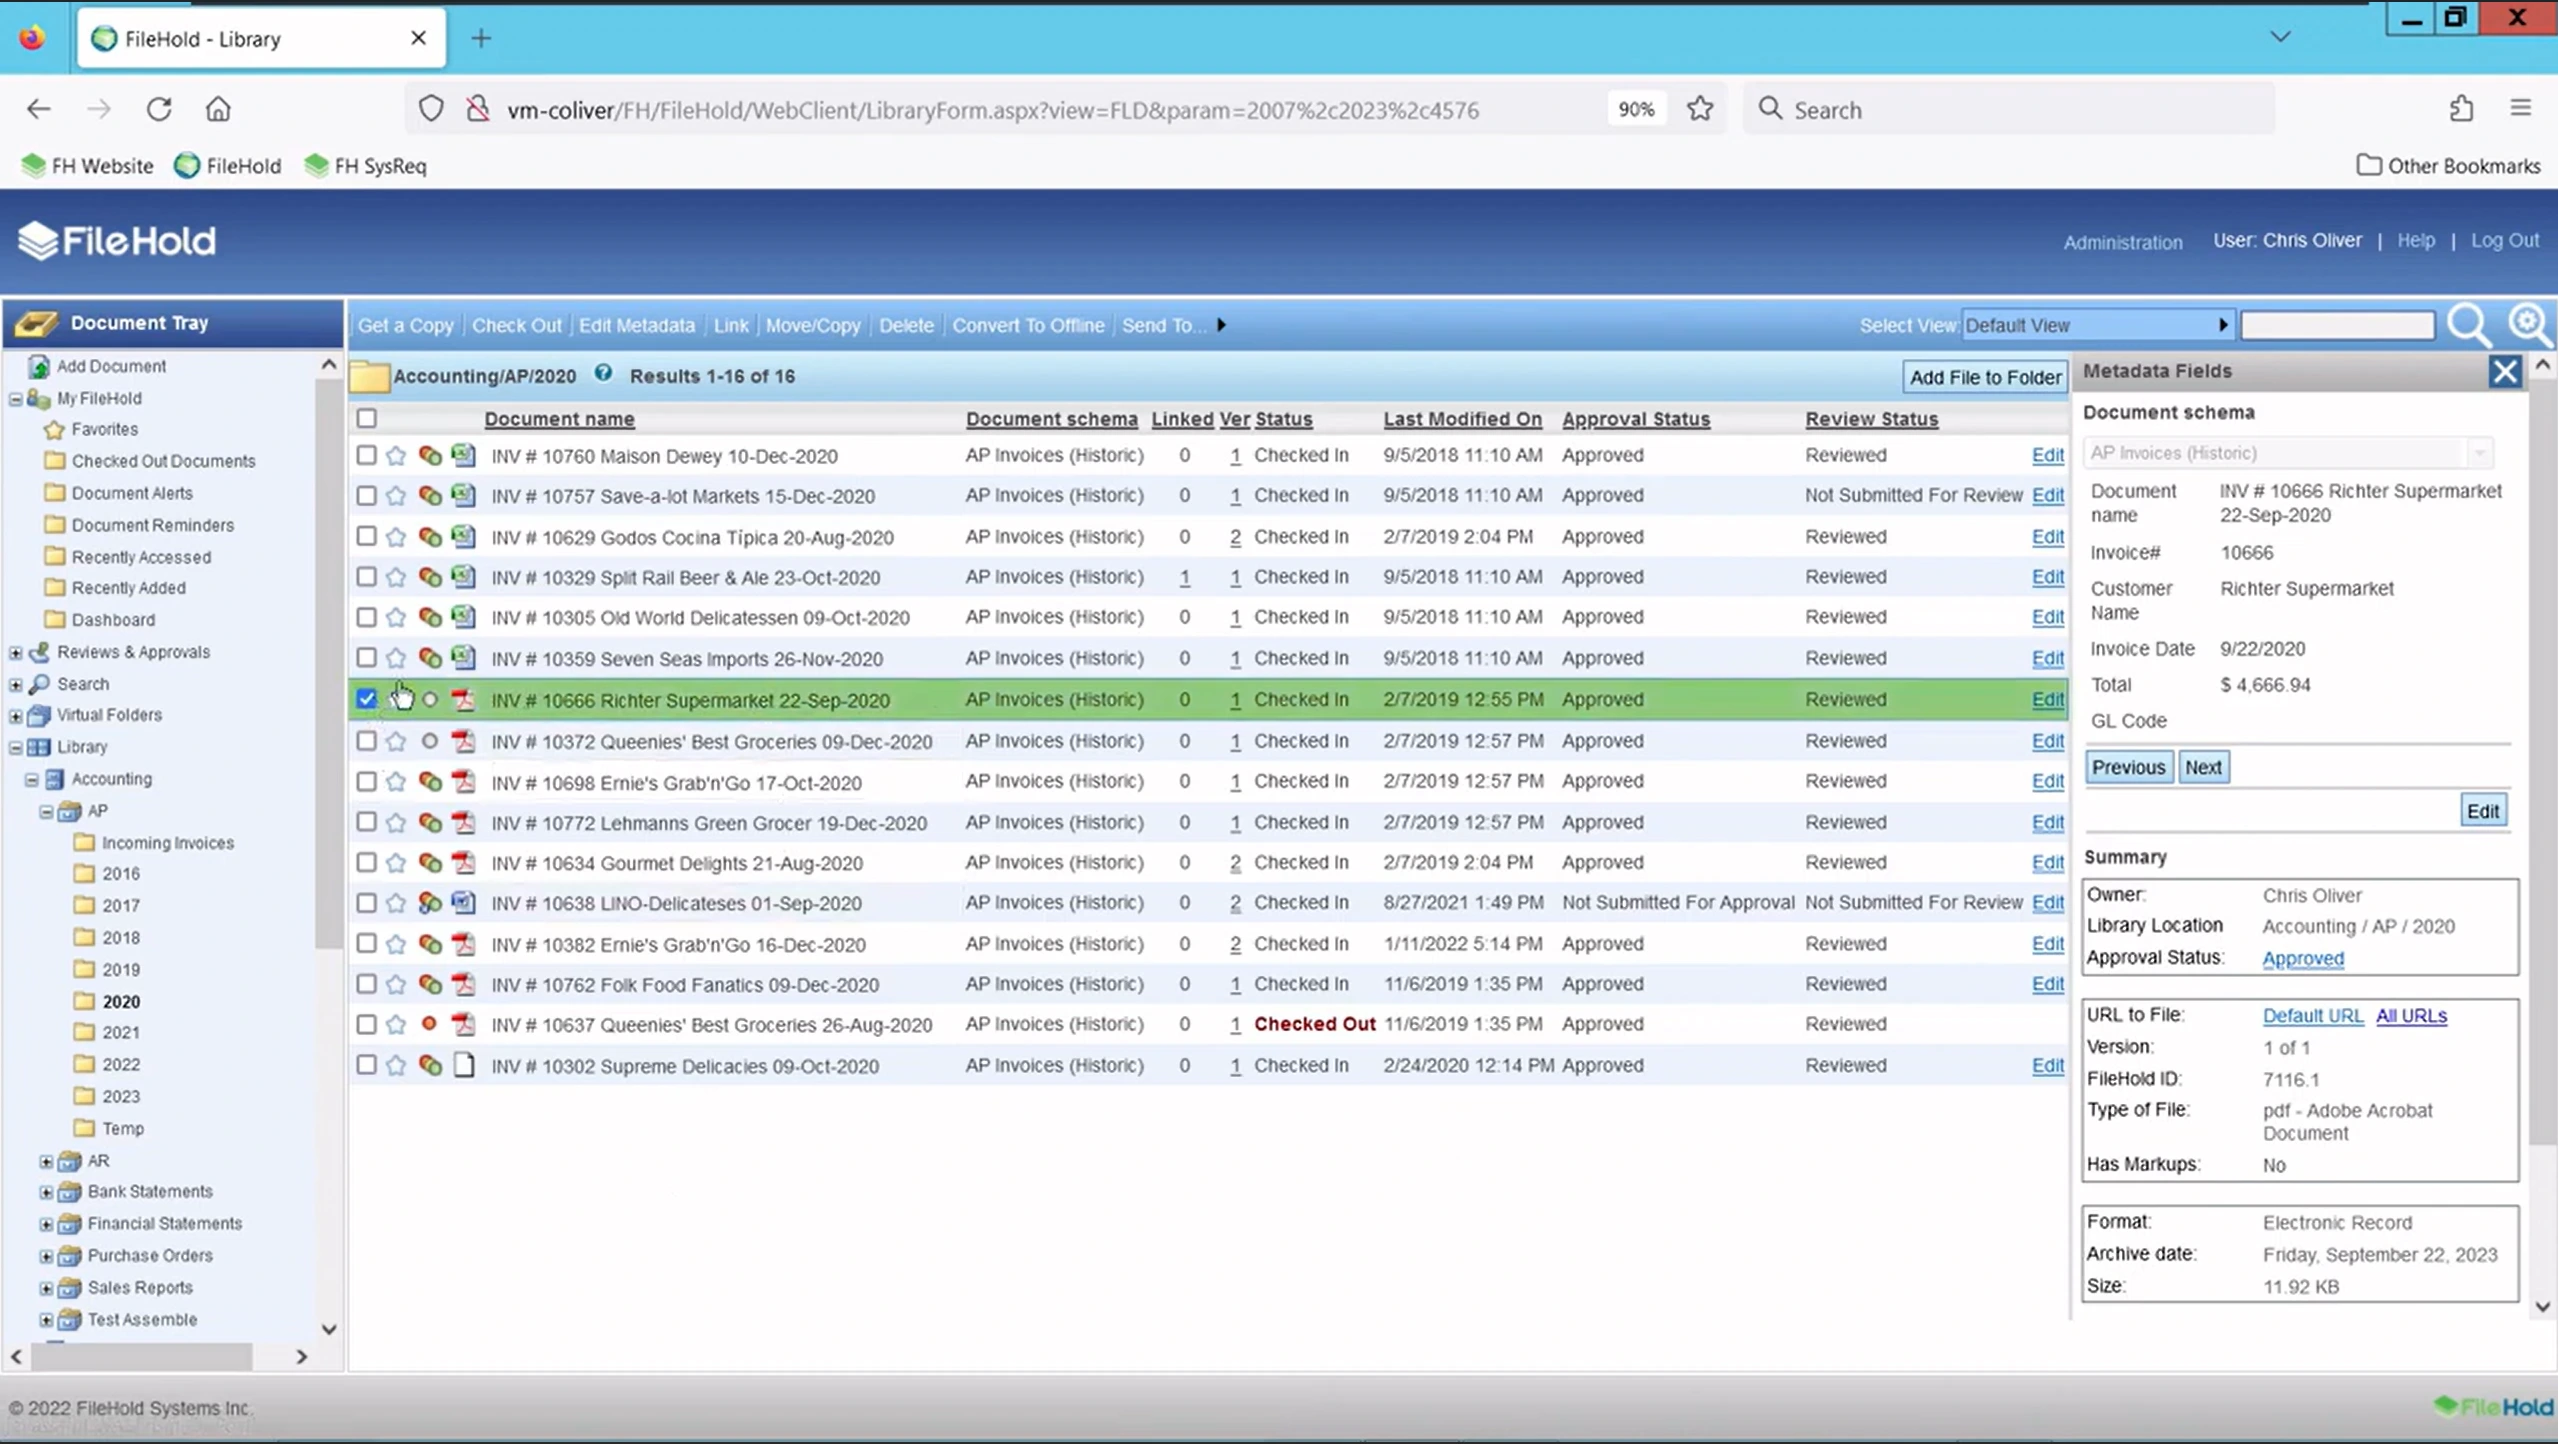2558x1444 pixels.
Task: Close the Metadata Fields panel
Action: [2504, 372]
